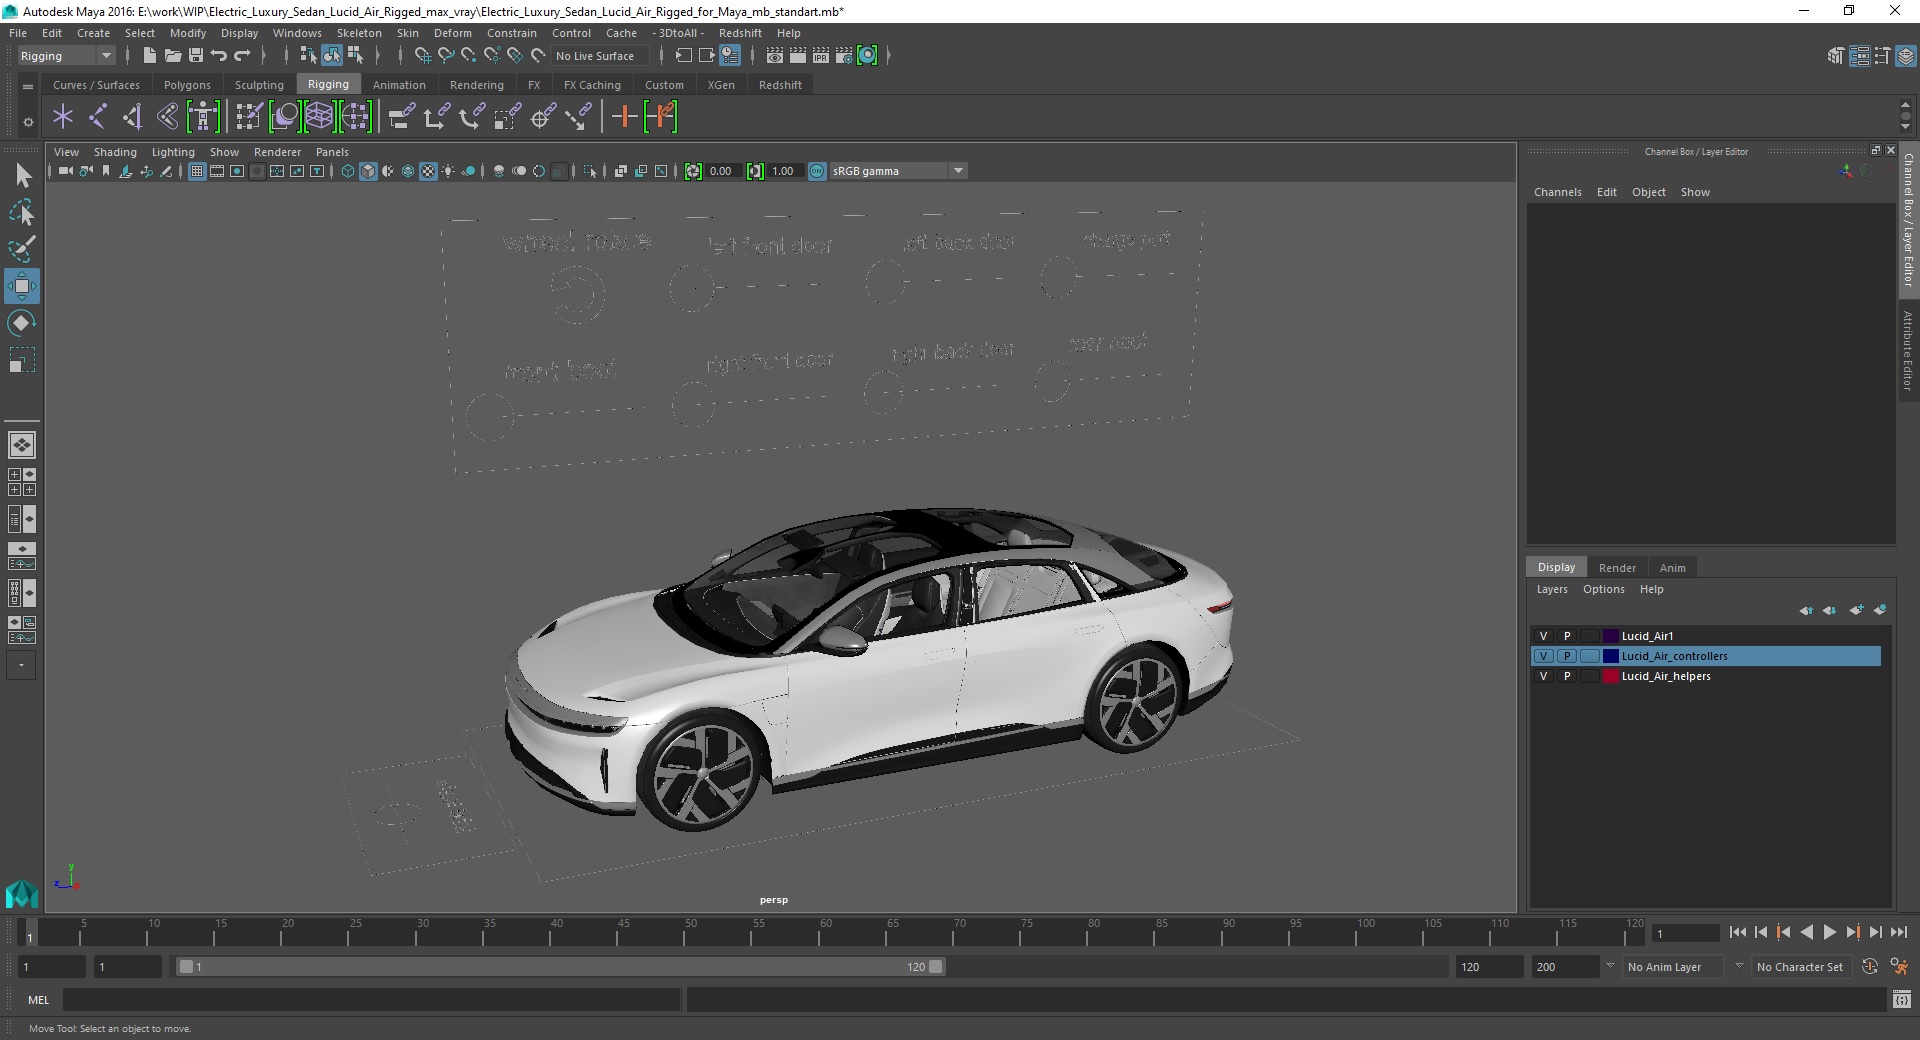This screenshot has height=1040, width=1920.
Task: Select the Scale tool
Action: (x=22, y=360)
